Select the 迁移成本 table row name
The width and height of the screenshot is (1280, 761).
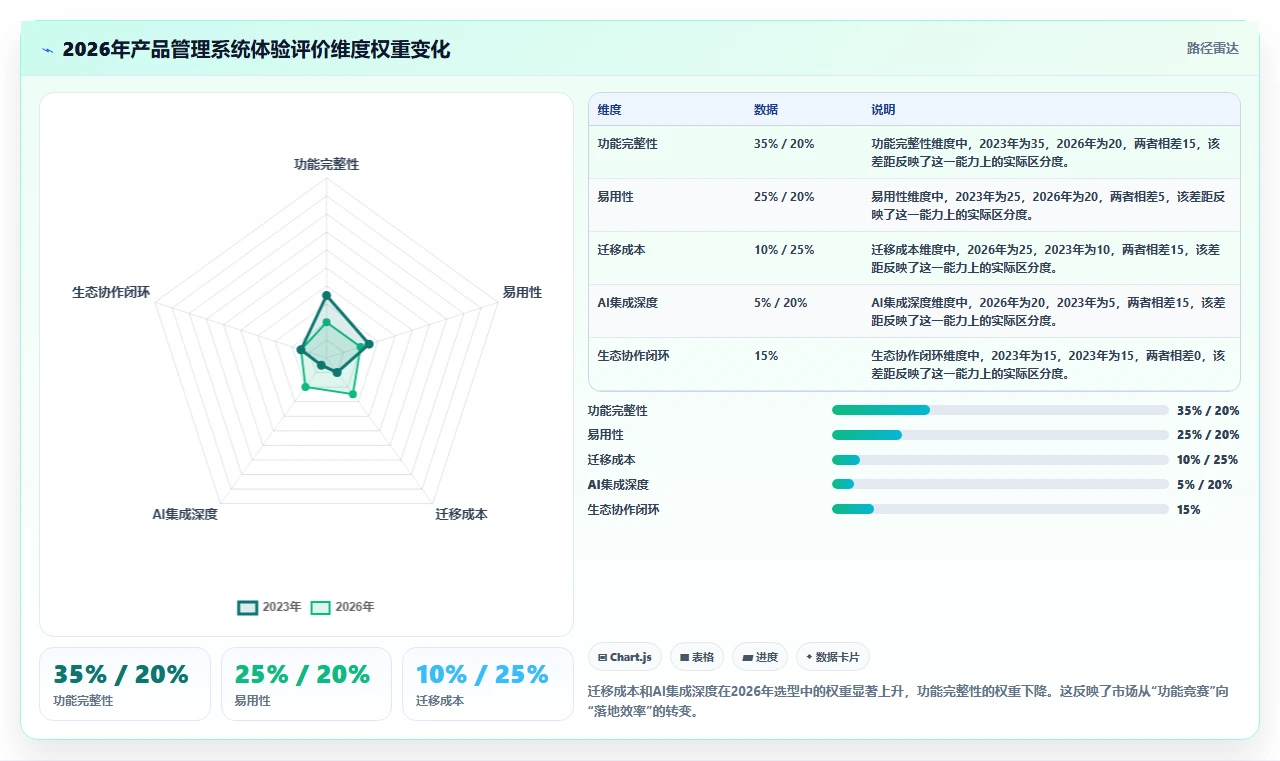621,250
